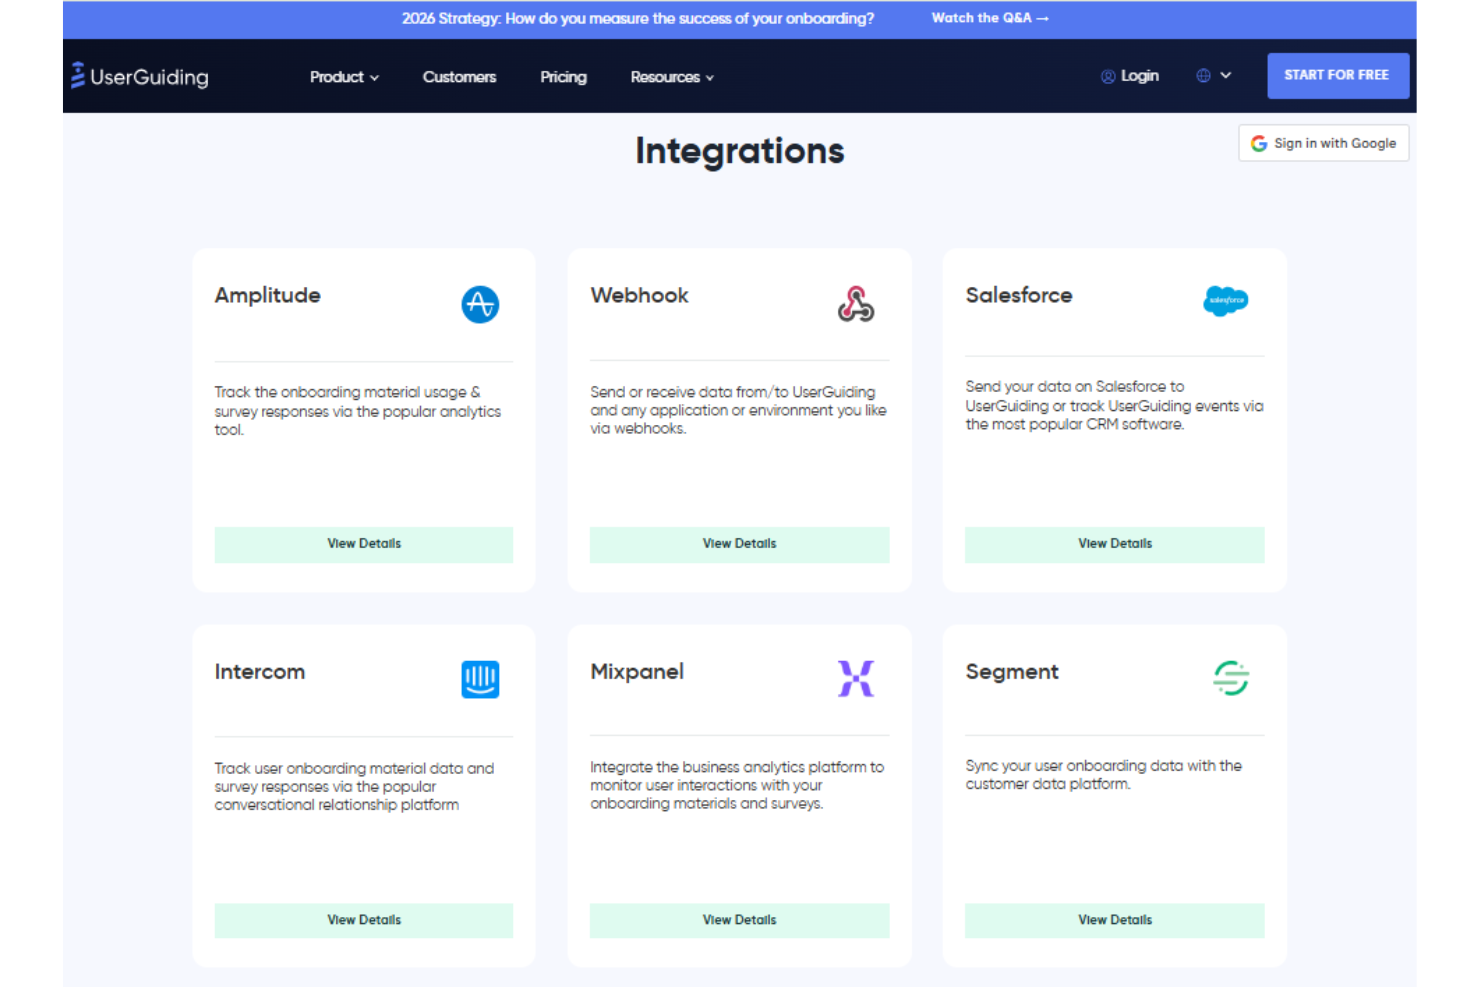1480x987 pixels.
Task: Open the language selector chevron
Action: 1226,76
